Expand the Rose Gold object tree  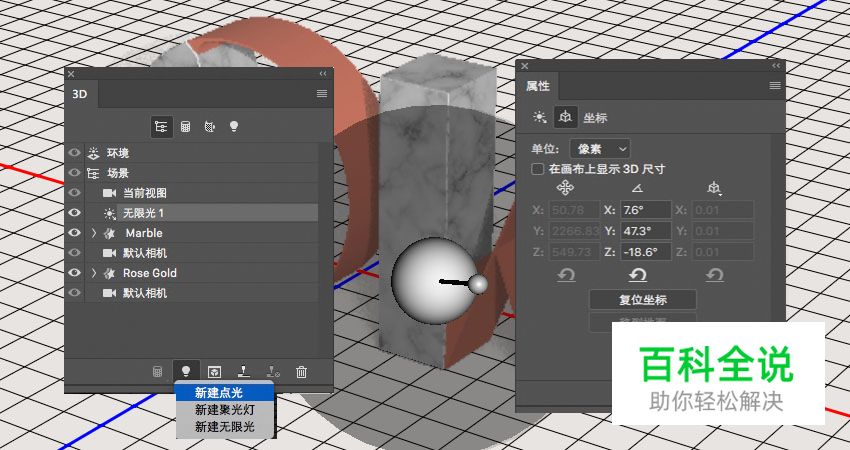(94, 273)
